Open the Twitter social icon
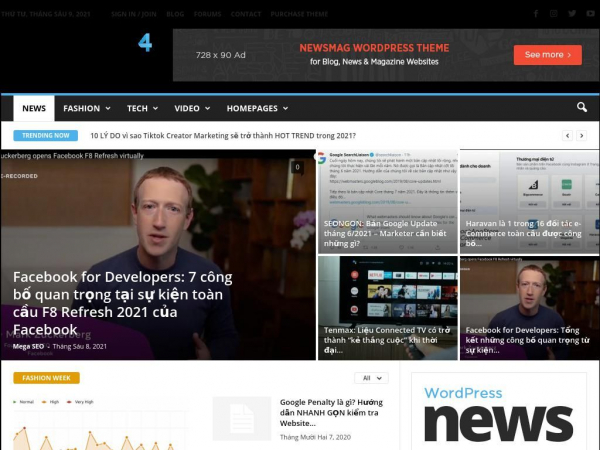The height and width of the screenshot is (450, 600). point(572,14)
